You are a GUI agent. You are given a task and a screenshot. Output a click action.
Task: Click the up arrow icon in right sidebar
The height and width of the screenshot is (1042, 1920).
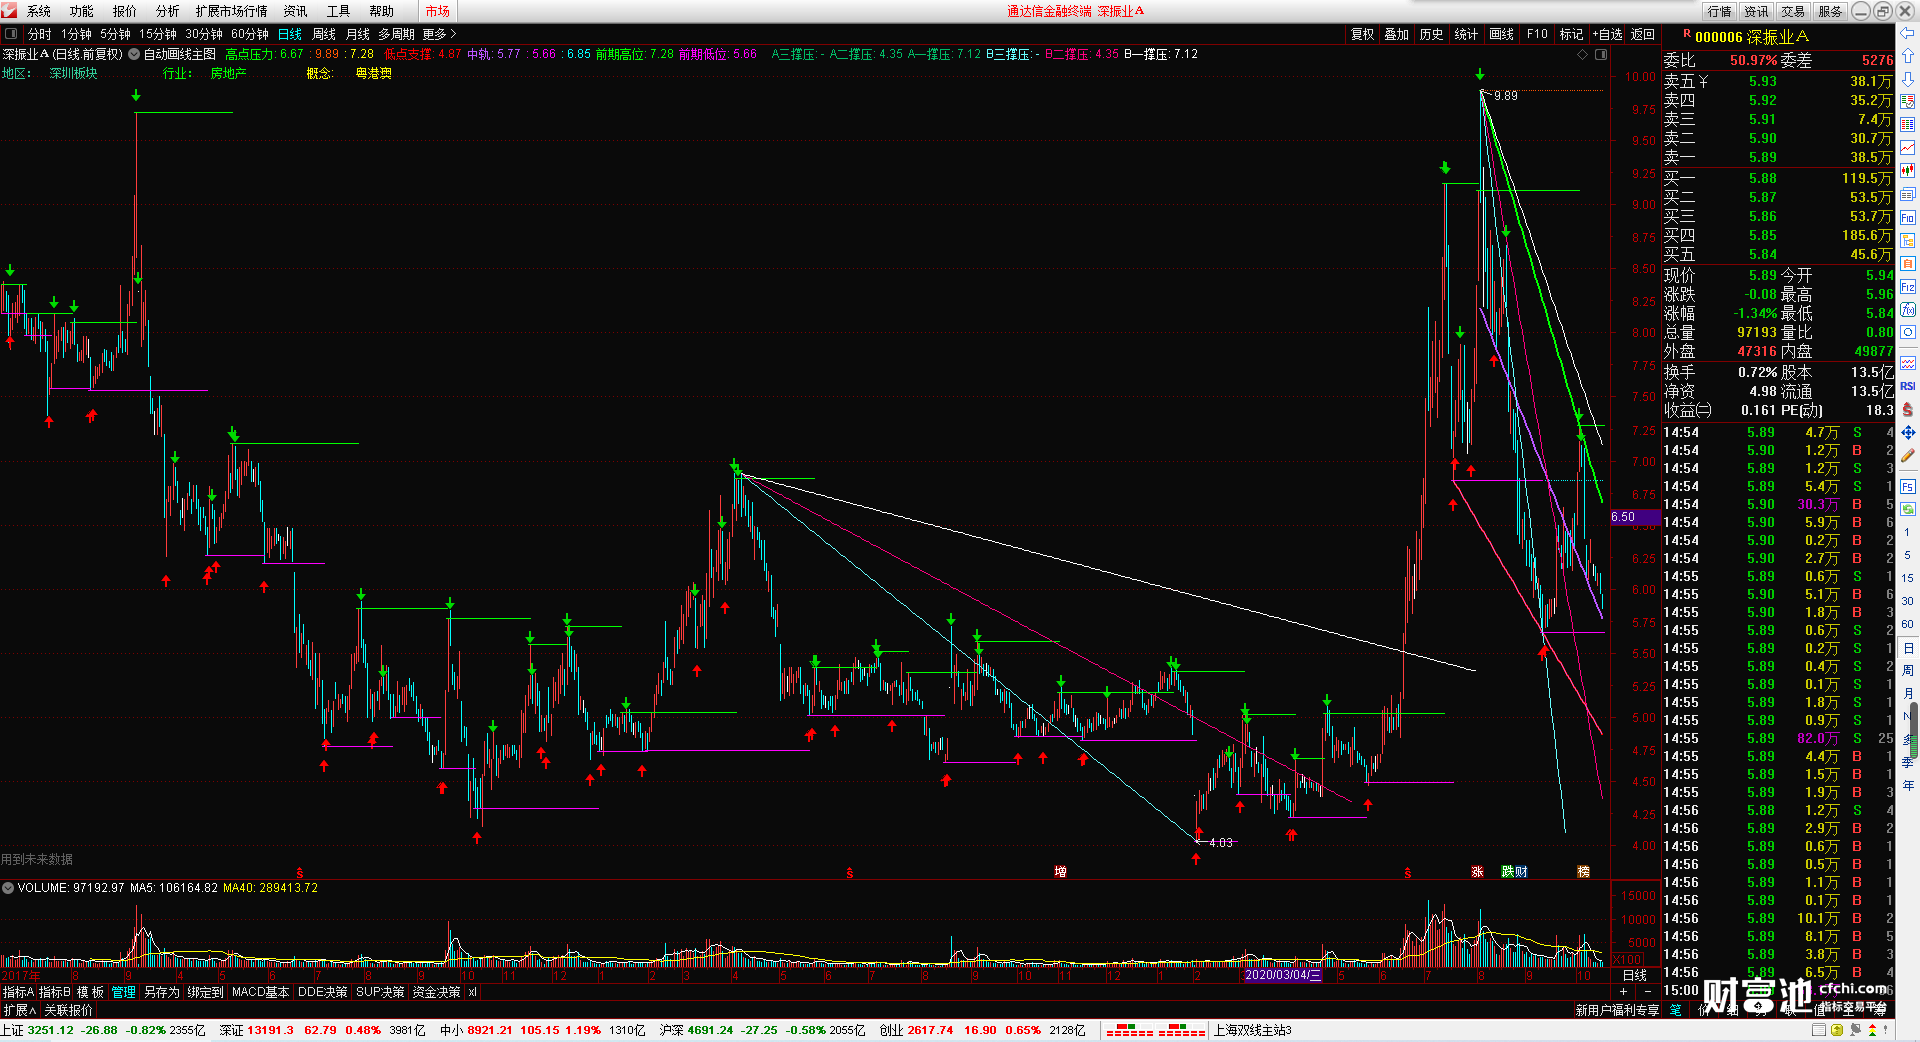pyautogui.click(x=1908, y=56)
